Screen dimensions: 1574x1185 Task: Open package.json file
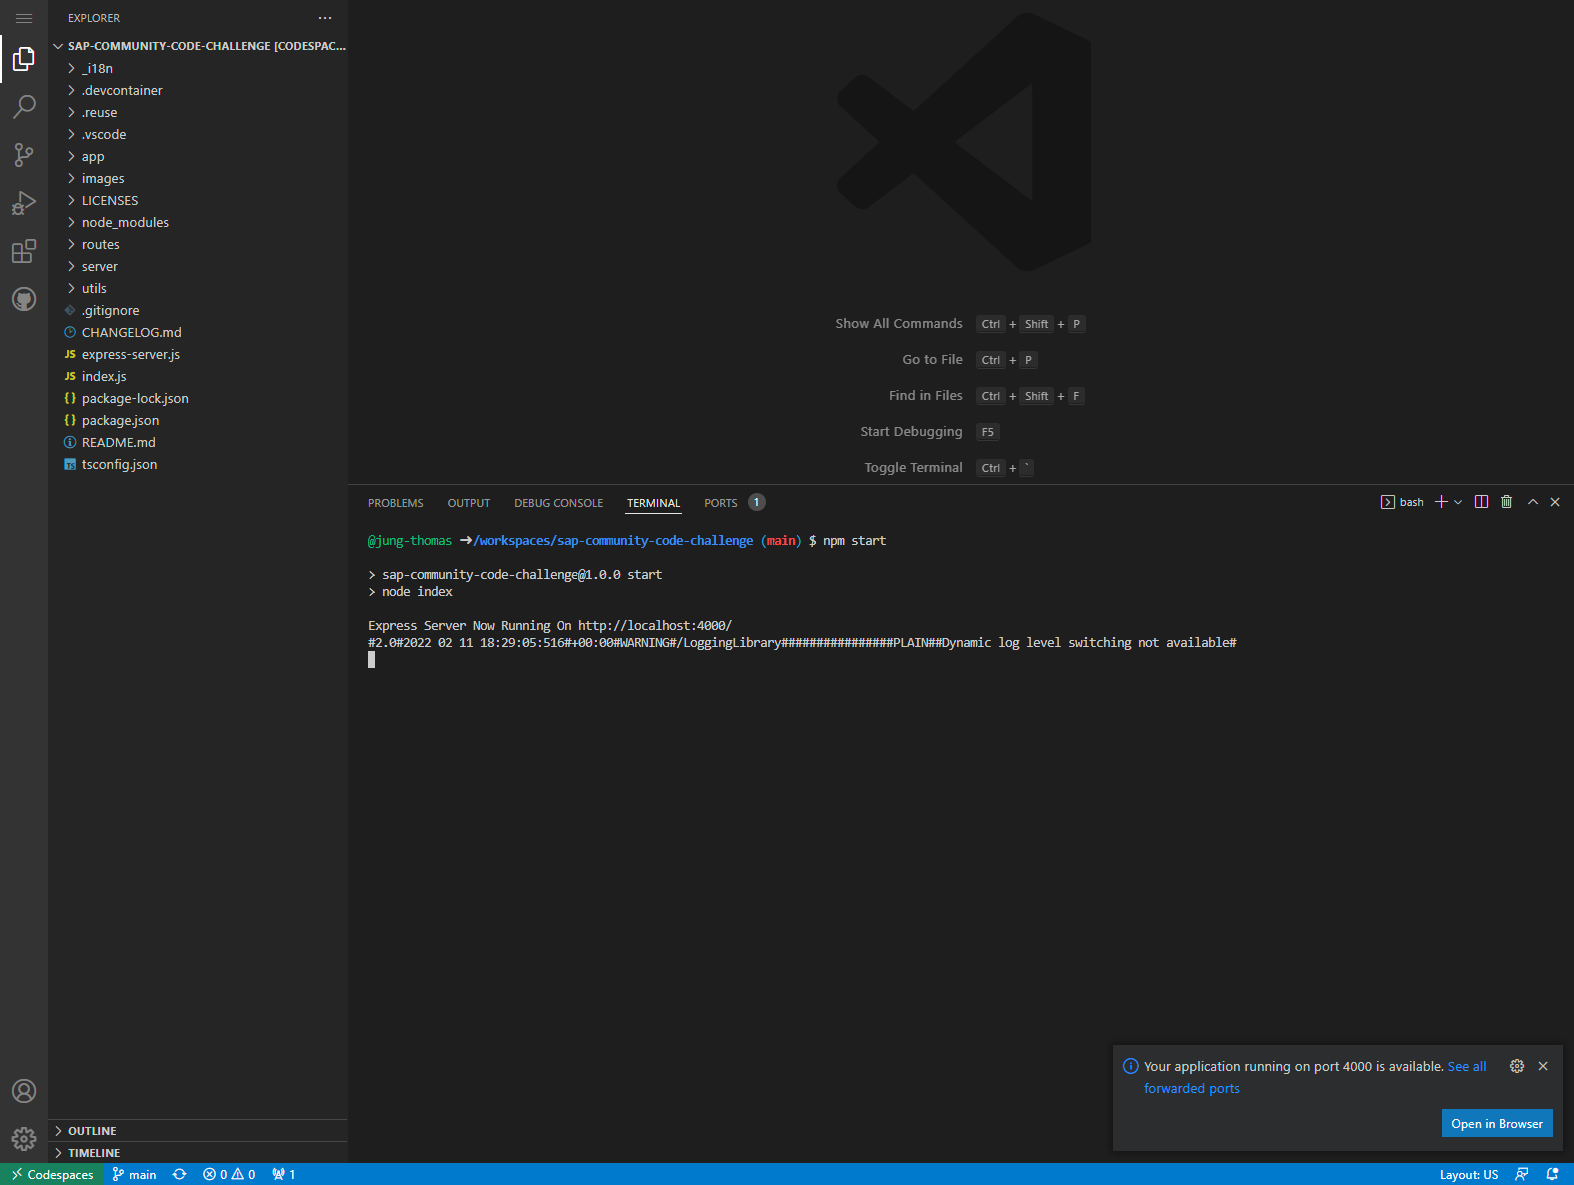click(x=198, y=420)
